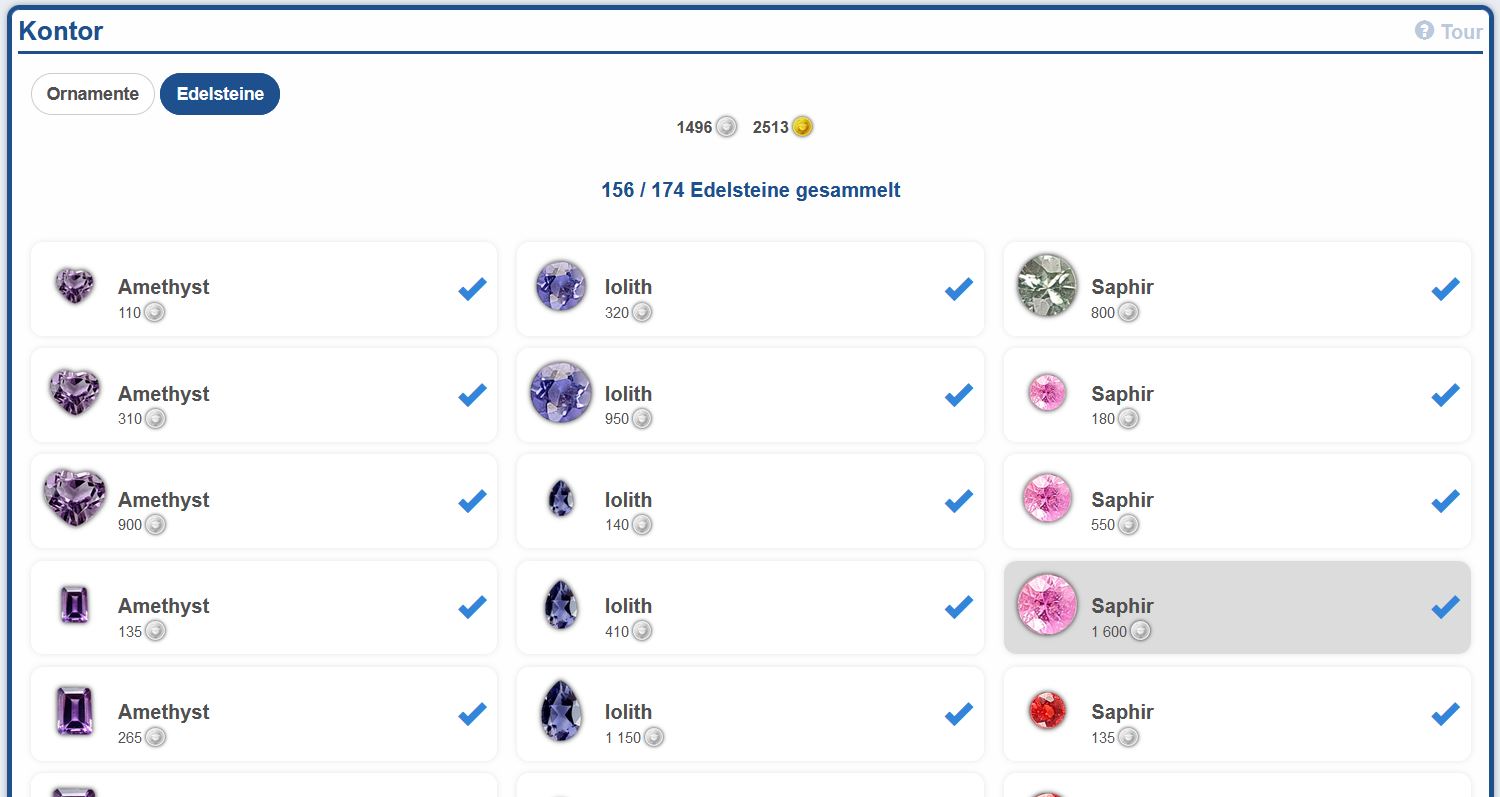Click the checkmark on highlighted Saphir 1 600
Image resolution: width=1500 pixels, height=797 pixels.
[x=1445, y=607]
